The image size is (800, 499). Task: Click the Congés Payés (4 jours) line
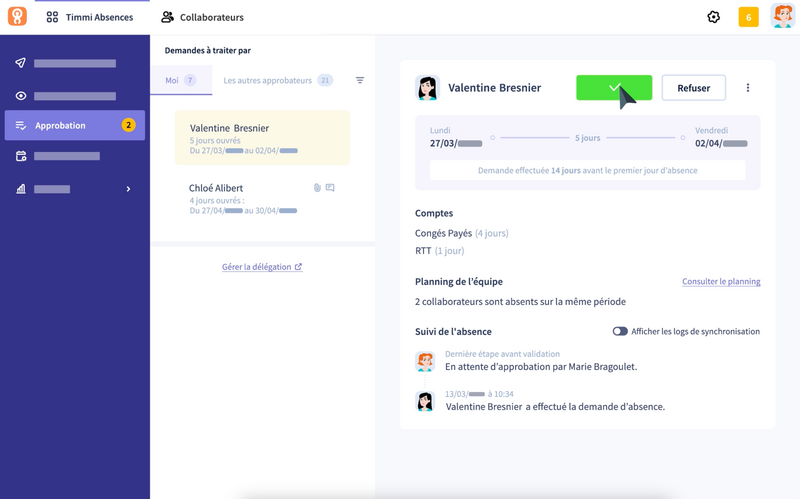[x=461, y=233]
